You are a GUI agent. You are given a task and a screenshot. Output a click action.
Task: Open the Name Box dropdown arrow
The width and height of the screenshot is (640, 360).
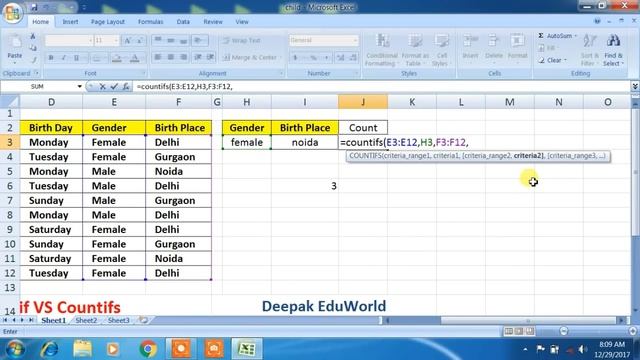click(x=79, y=87)
